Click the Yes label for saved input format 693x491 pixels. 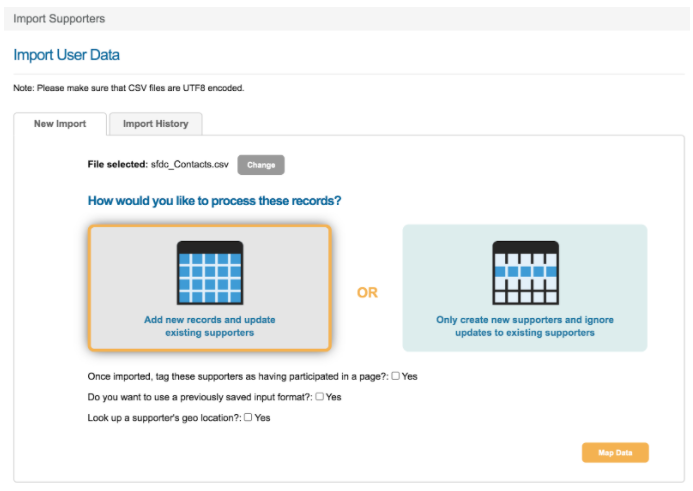pos(334,397)
